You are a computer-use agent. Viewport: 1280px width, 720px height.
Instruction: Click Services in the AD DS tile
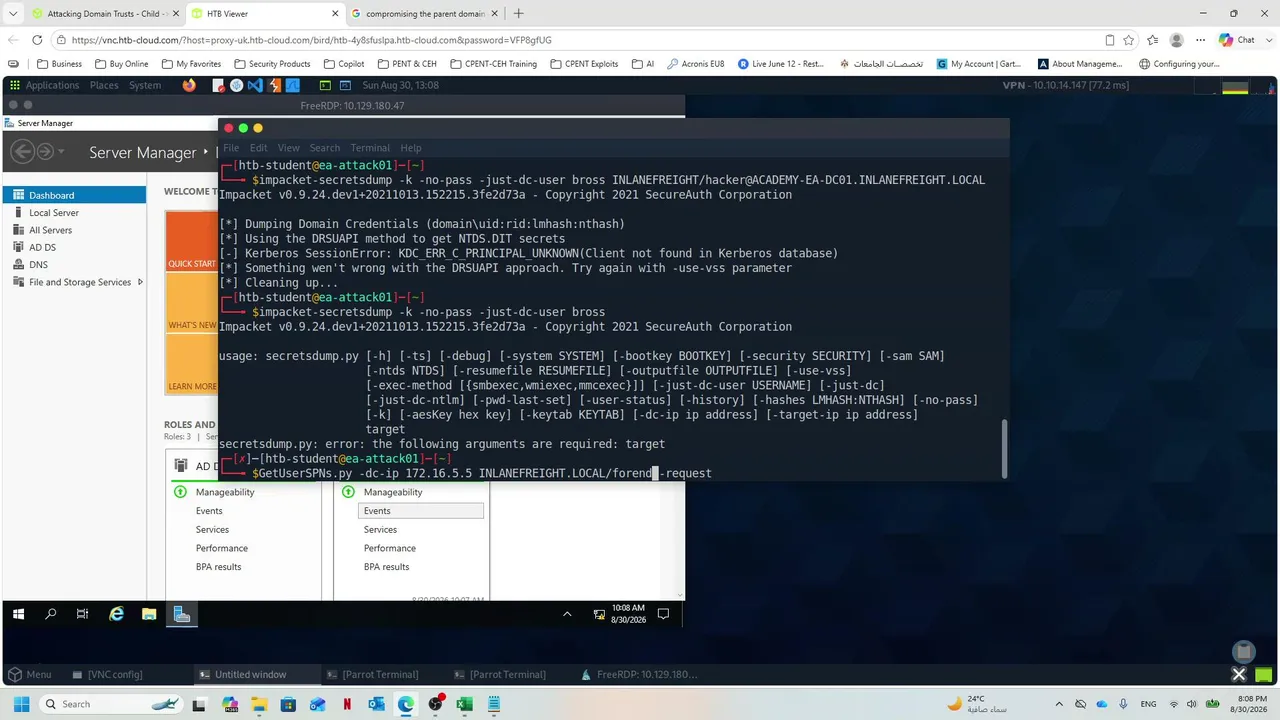212,530
